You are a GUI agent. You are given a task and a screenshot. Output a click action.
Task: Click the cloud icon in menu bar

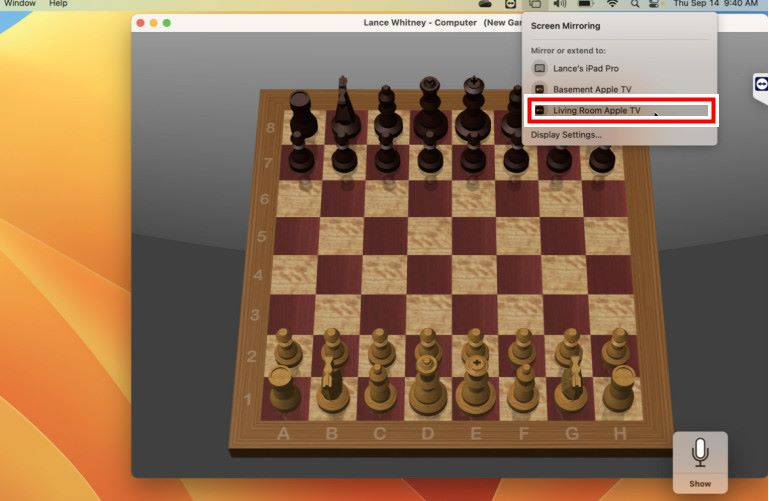(486, 4)
